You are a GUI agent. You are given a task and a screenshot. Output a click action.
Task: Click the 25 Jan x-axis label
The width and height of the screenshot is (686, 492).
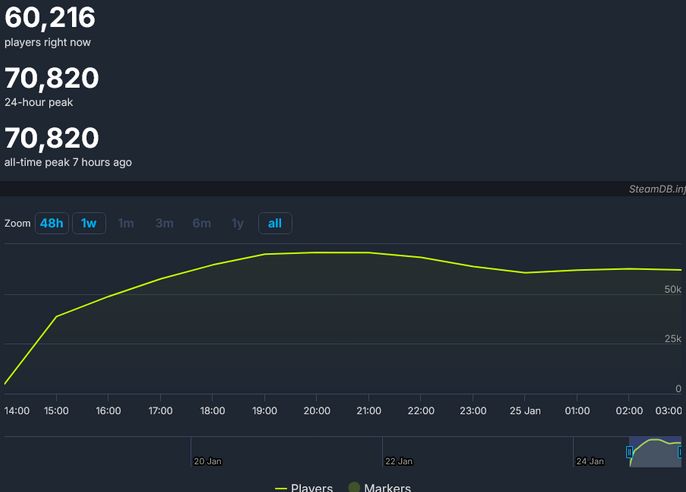pos(525,410)
